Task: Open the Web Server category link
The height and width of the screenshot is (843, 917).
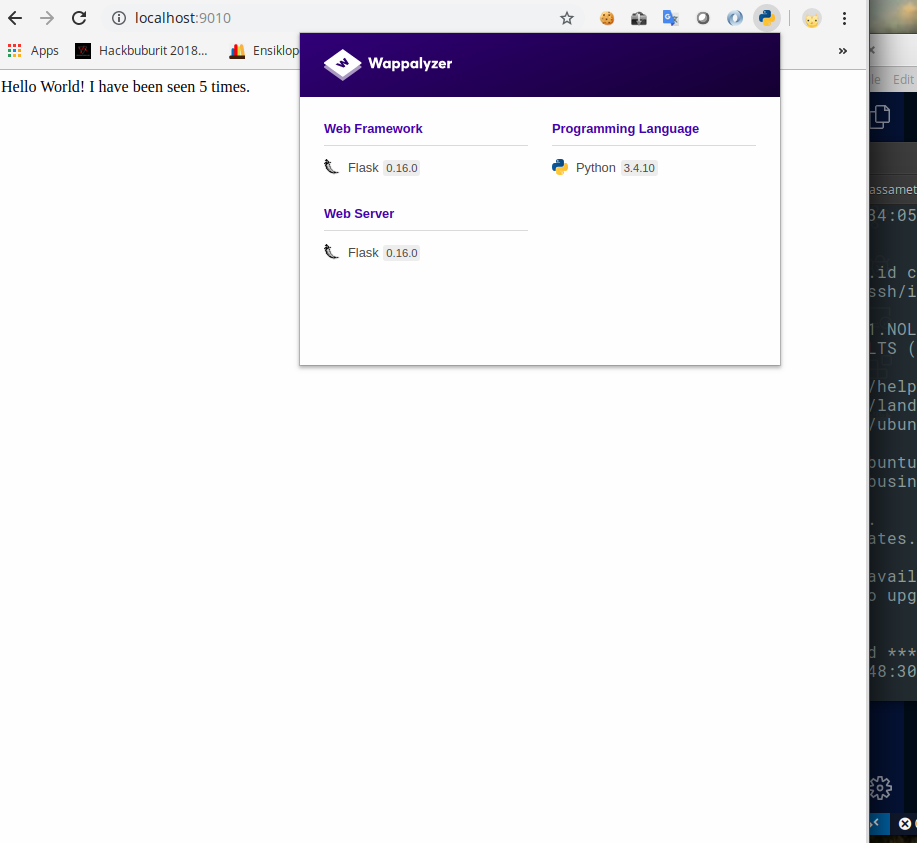Action: pyautogui.click(x=359, y=214)
